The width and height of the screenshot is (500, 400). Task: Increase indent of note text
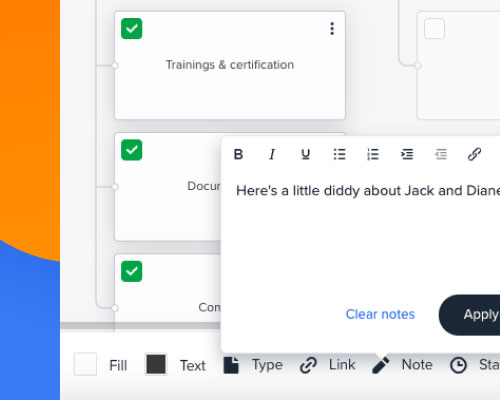coord(407,154)
